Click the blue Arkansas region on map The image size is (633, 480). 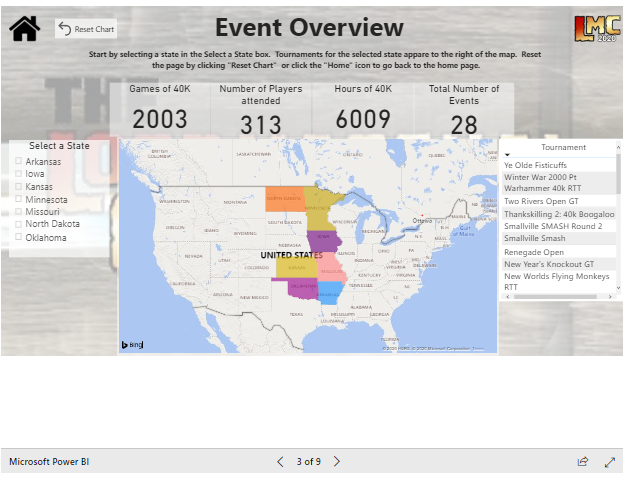point(329,292)
